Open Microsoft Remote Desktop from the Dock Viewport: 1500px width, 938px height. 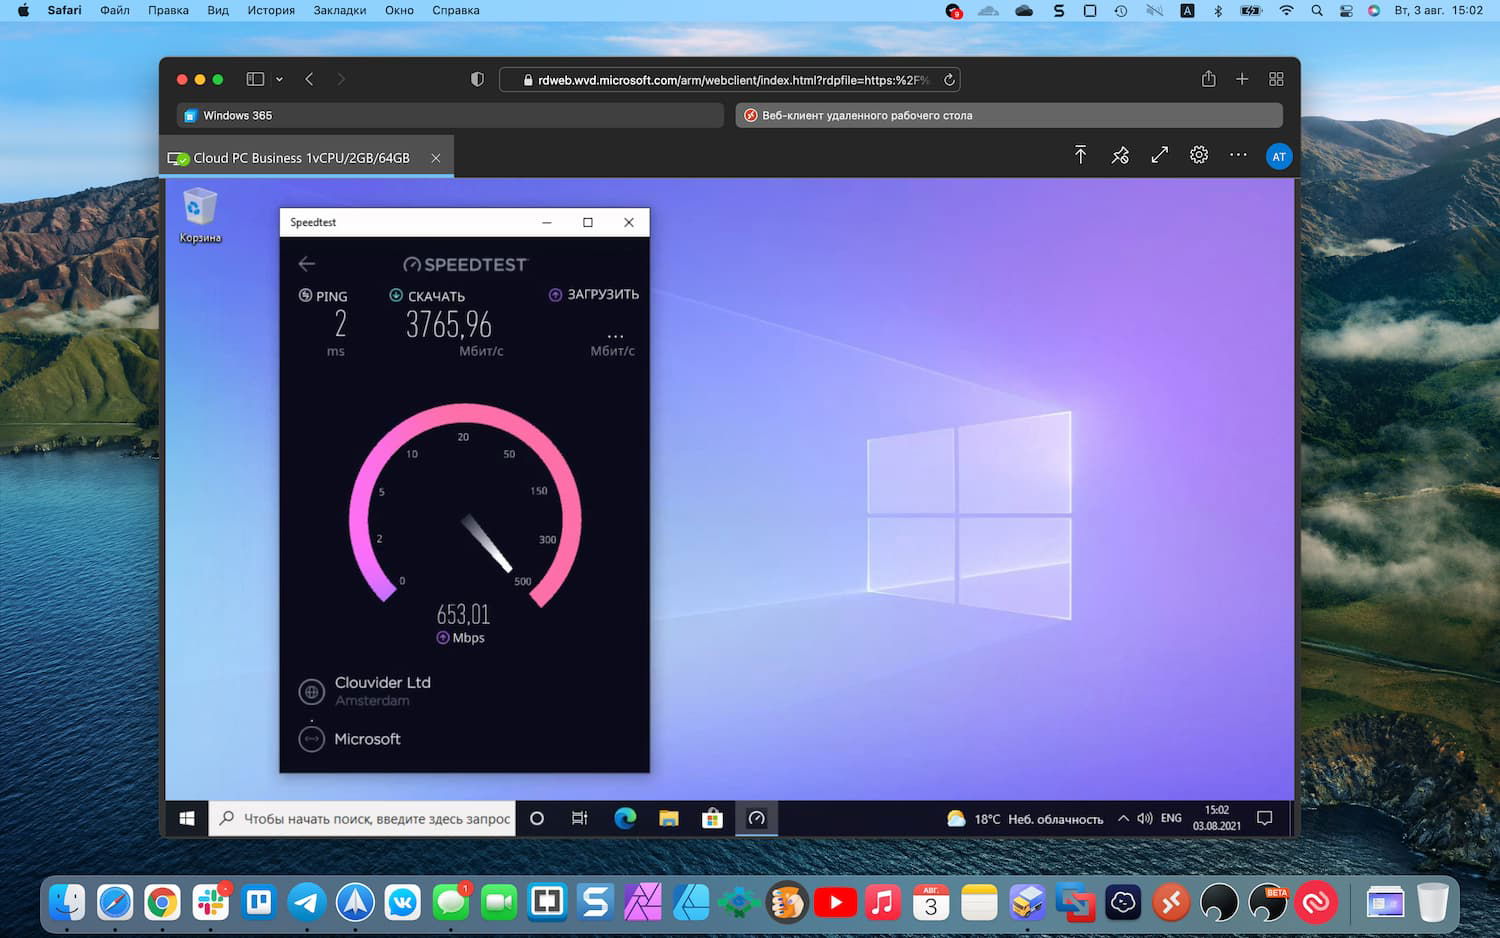(1171, 903)
